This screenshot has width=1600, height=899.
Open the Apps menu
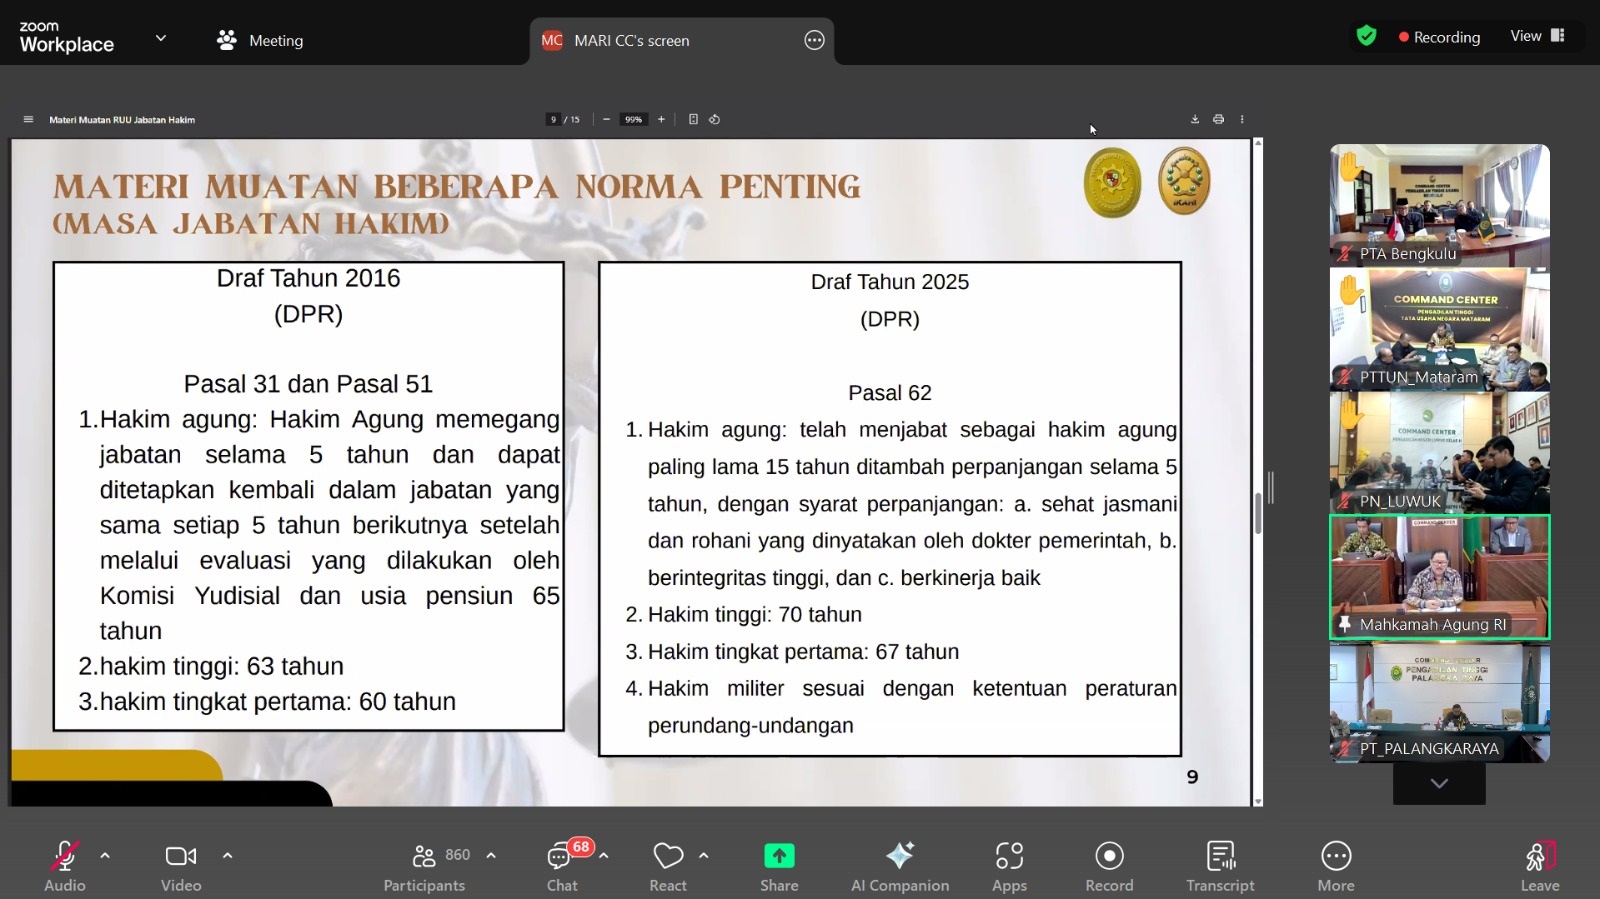pyautogui.click(x=1009, y=866)
